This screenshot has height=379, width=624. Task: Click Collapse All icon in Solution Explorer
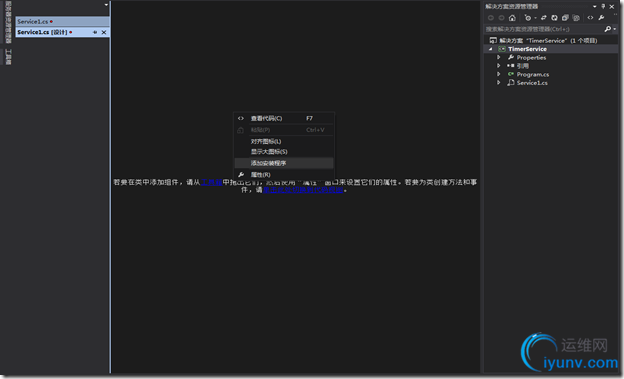pos(565,18)
